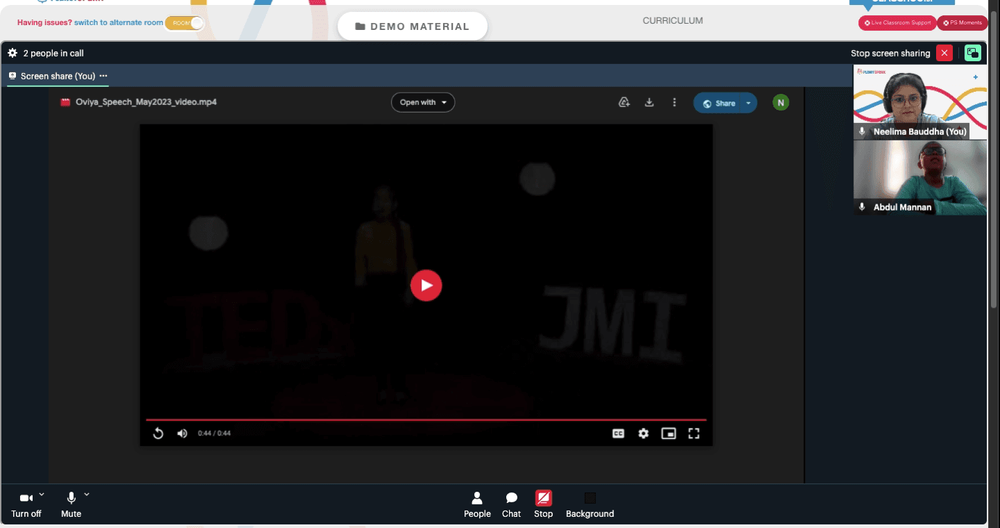Enable picture-in-picture mini player
Viewport: 1000px width, 528px height.
tap(668, 434)
